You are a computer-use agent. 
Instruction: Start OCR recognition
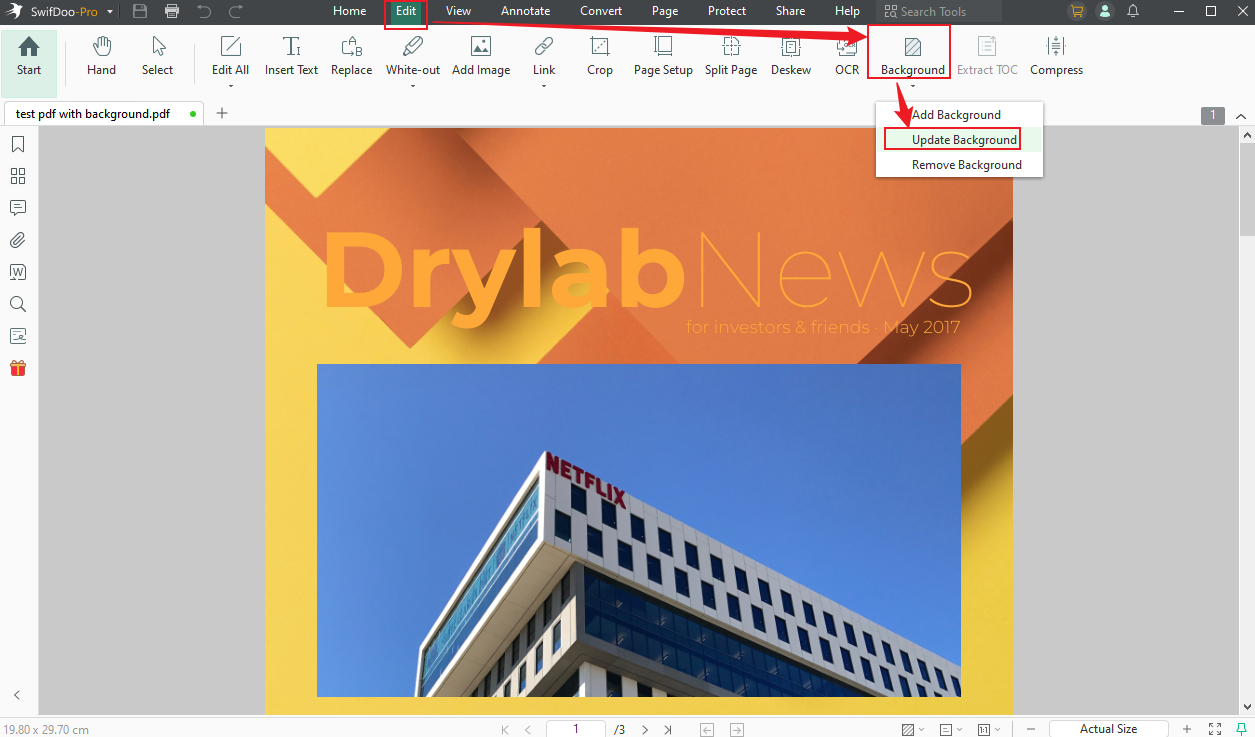[847, 57]
